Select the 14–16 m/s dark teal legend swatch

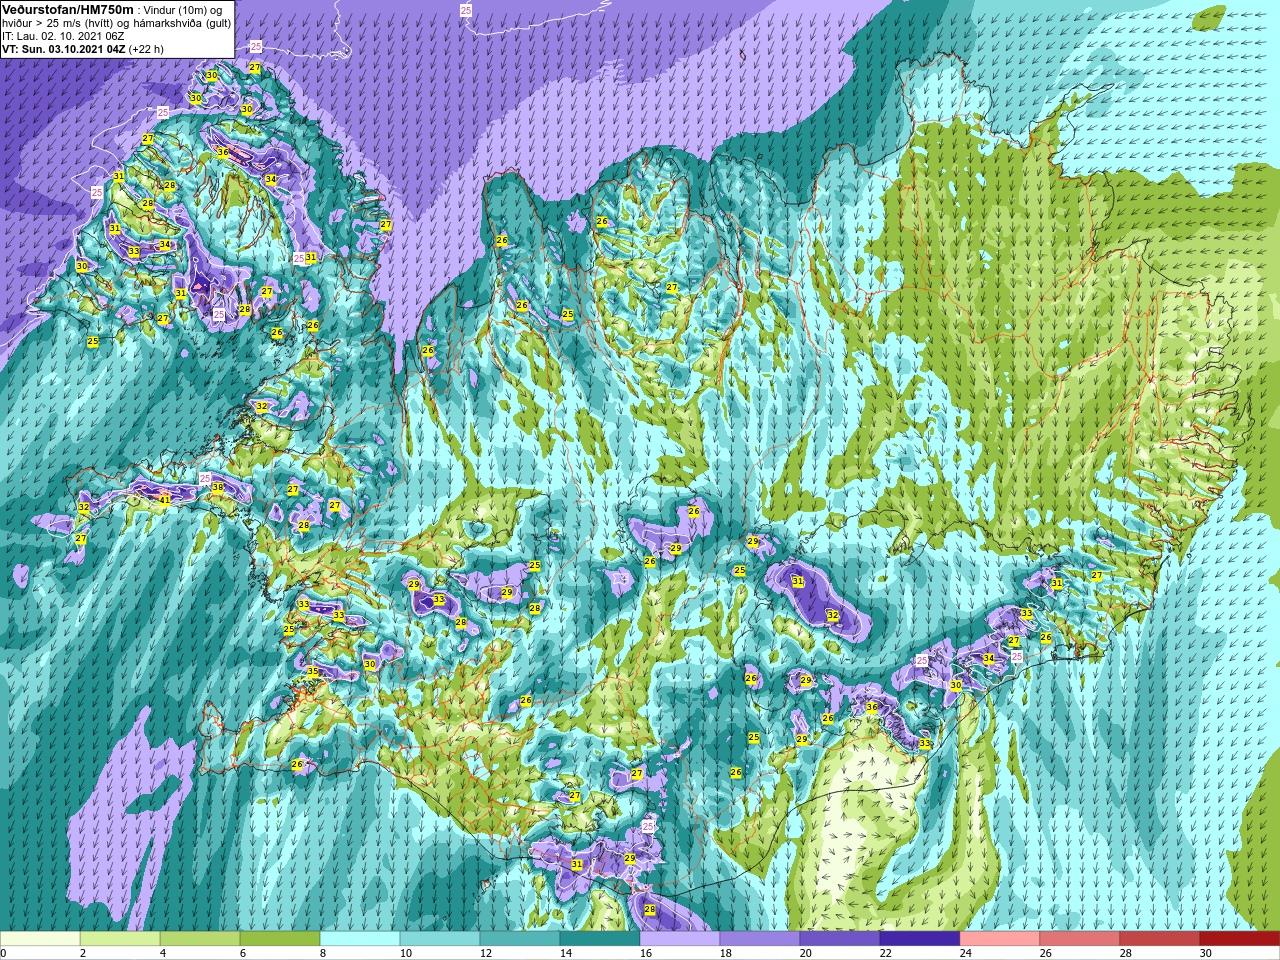point(600,939)
